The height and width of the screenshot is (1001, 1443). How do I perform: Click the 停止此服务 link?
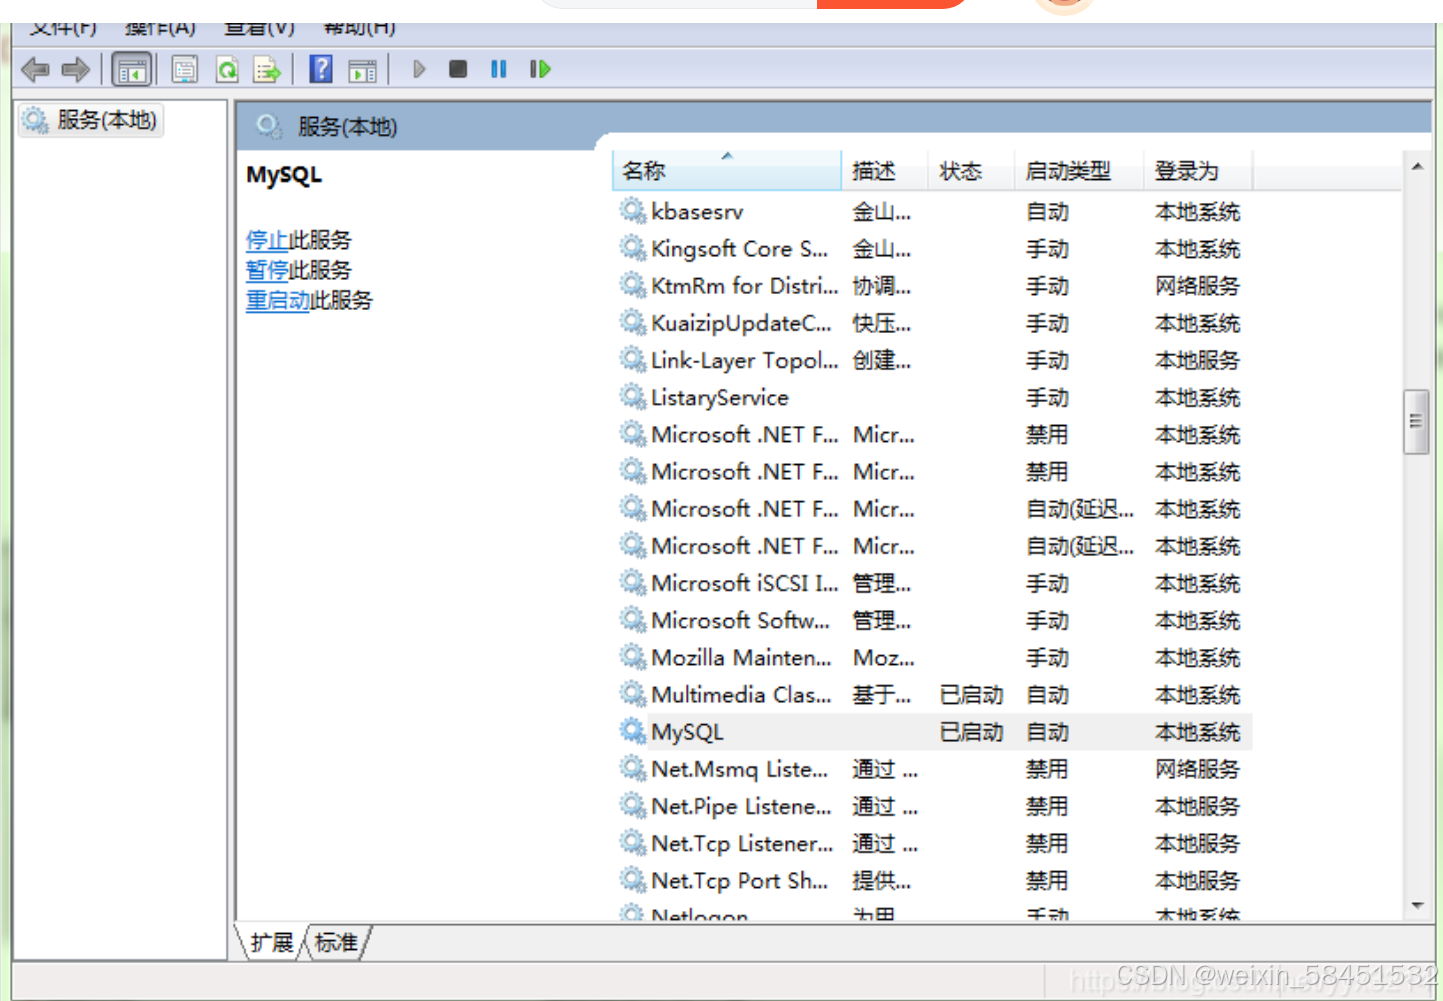point(266,240)
